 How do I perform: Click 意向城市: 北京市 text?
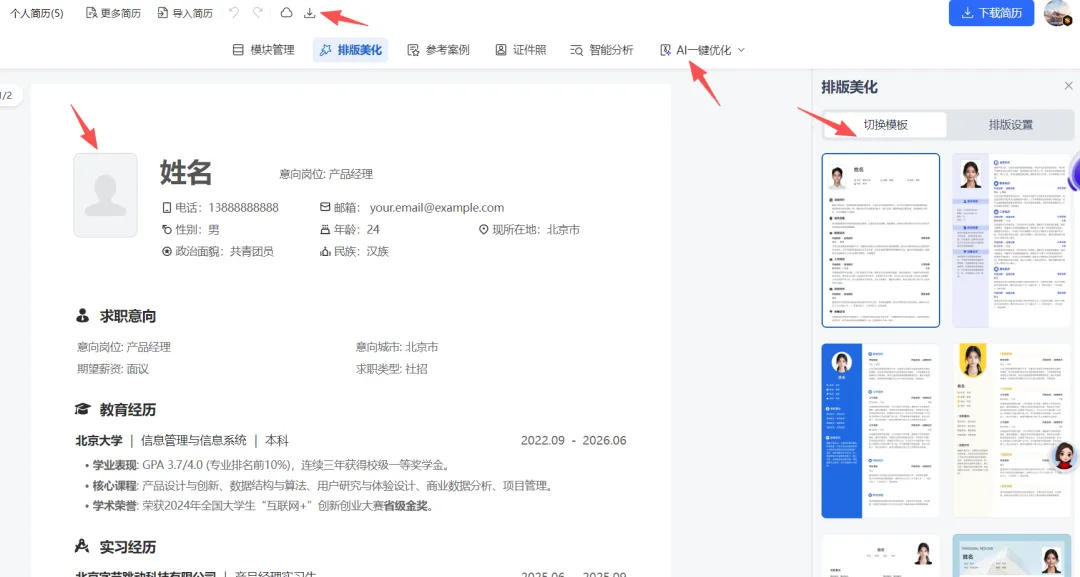(x=397, y=347)
